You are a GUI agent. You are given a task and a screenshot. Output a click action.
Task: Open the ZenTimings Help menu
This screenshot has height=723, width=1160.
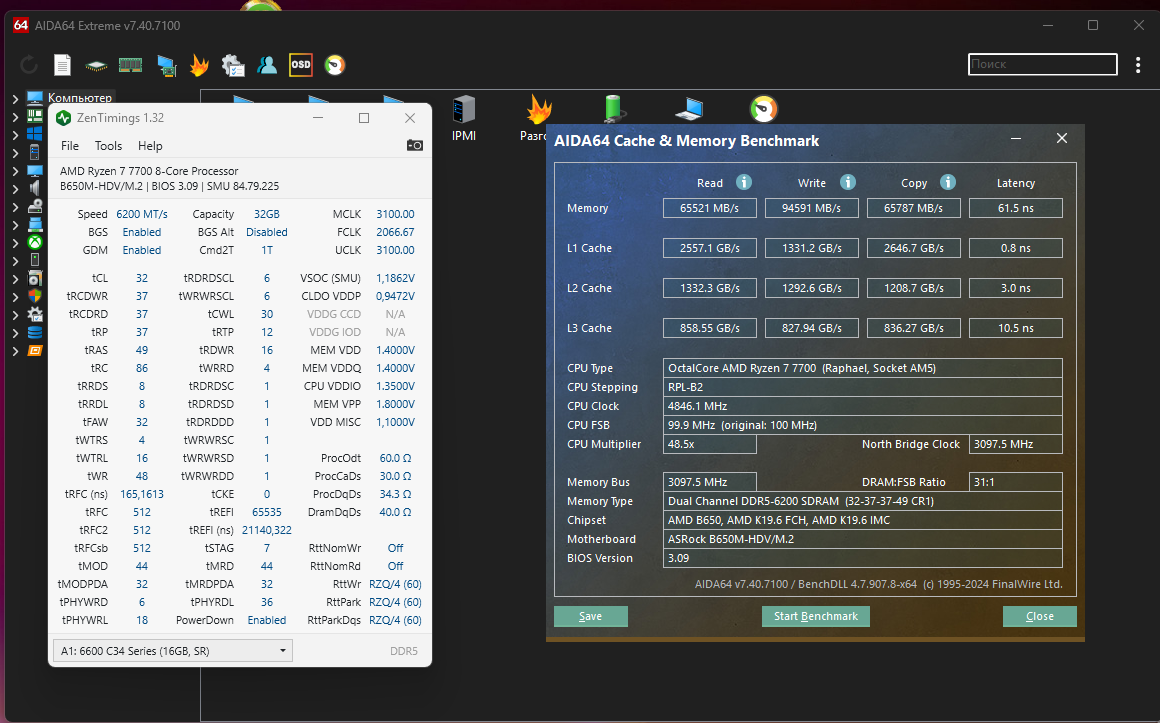(x=150, y=146)
